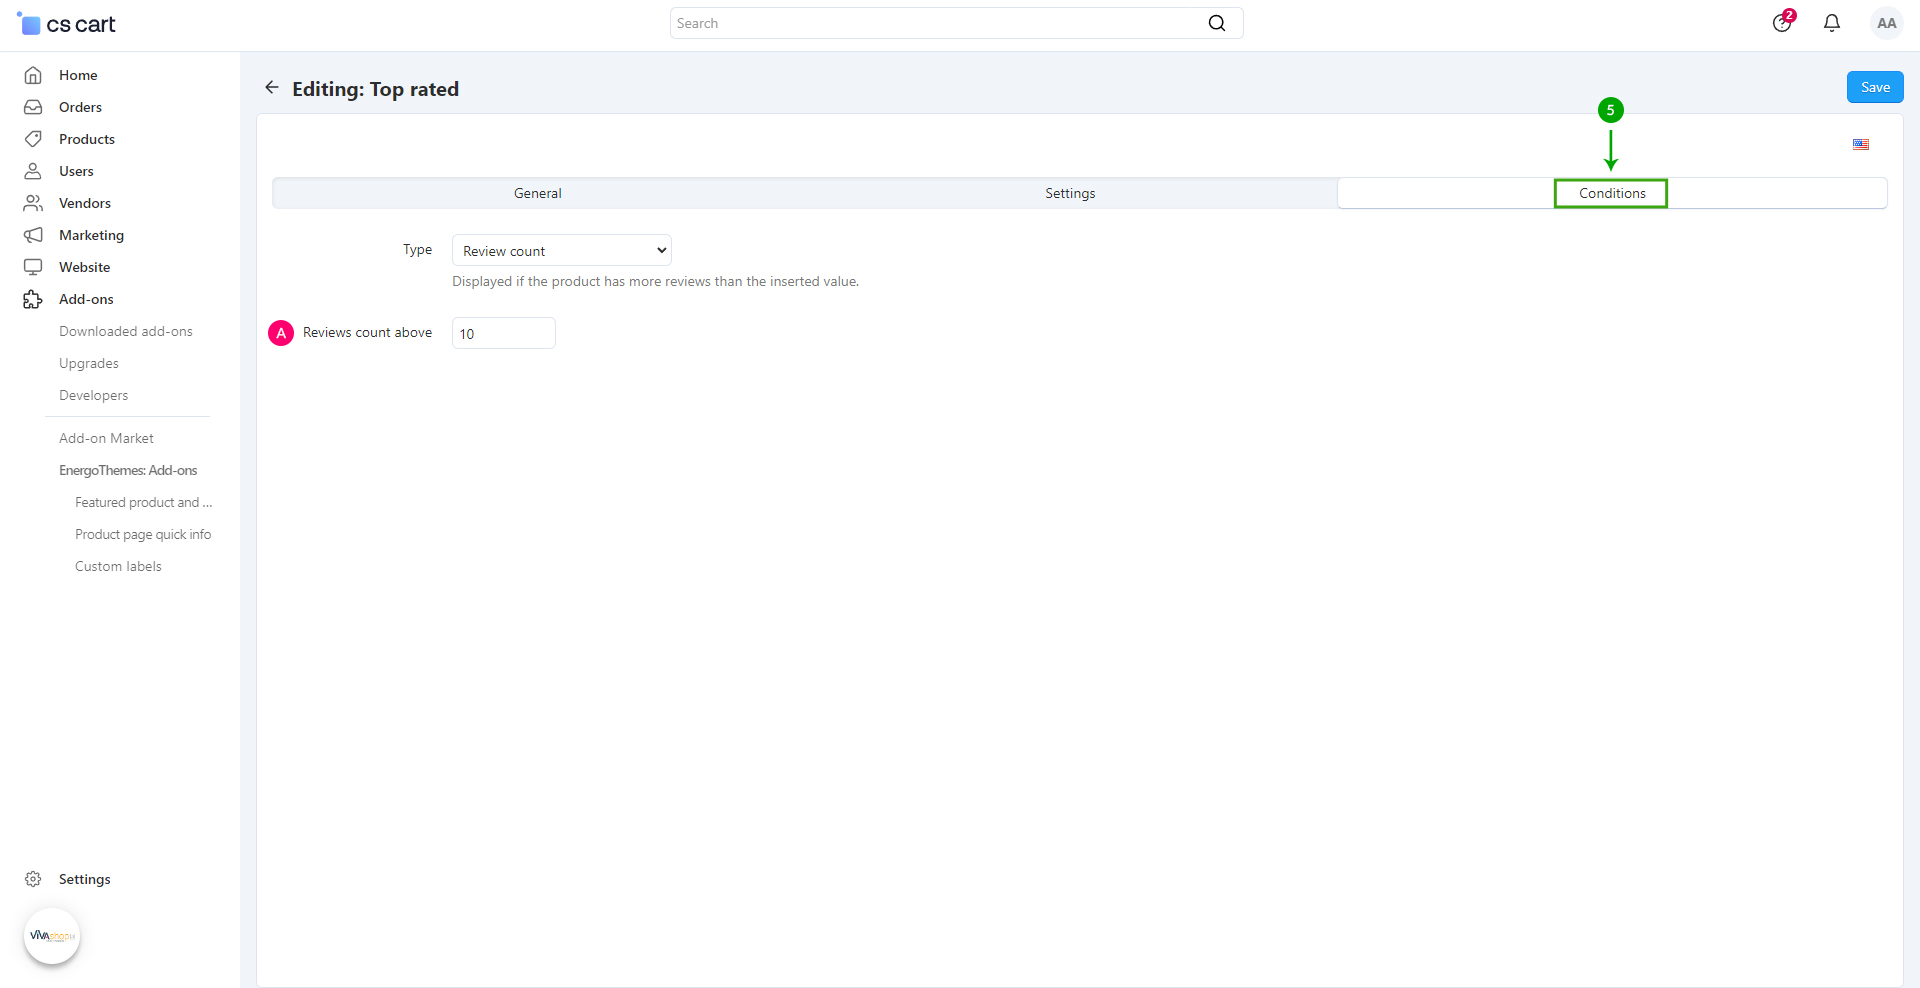Image resolution: width=1920 pixels, height=988 pixels.
Task: Click the Vendors people icon
Action: (x=33, y=203)
